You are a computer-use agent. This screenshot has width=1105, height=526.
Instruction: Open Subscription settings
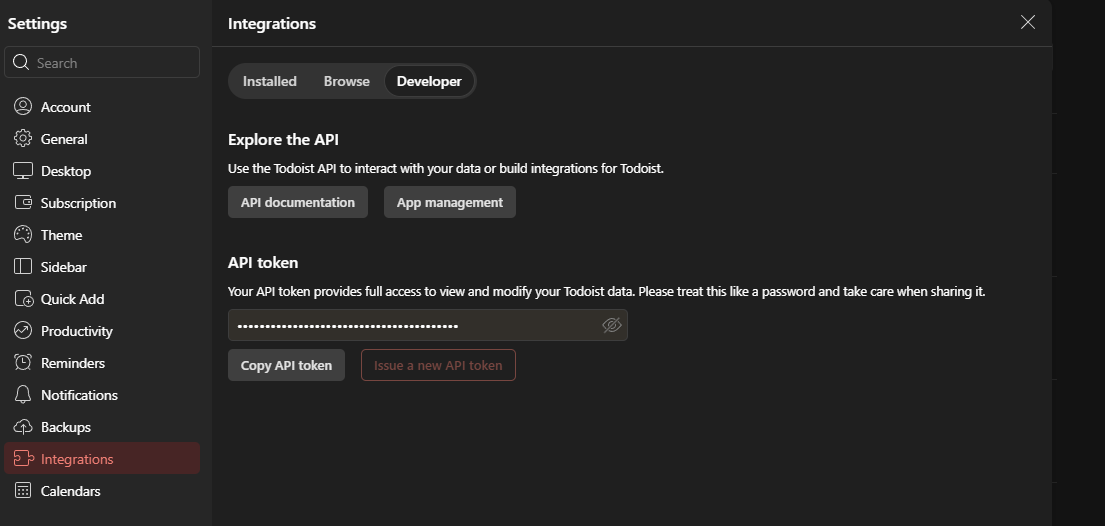(x=102, y=203)
